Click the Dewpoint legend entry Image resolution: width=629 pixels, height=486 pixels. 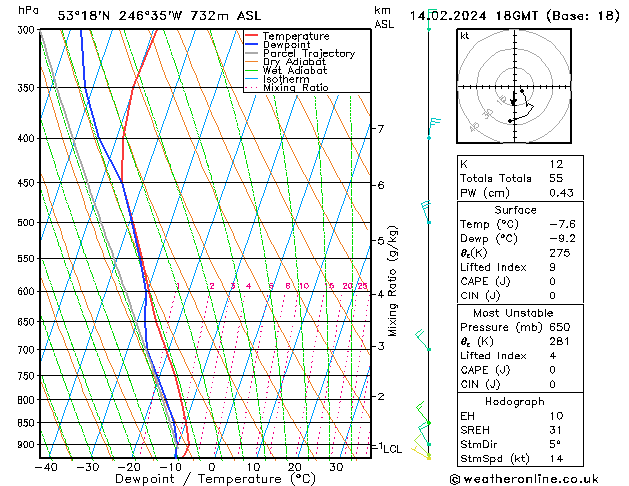click(286, 45)
